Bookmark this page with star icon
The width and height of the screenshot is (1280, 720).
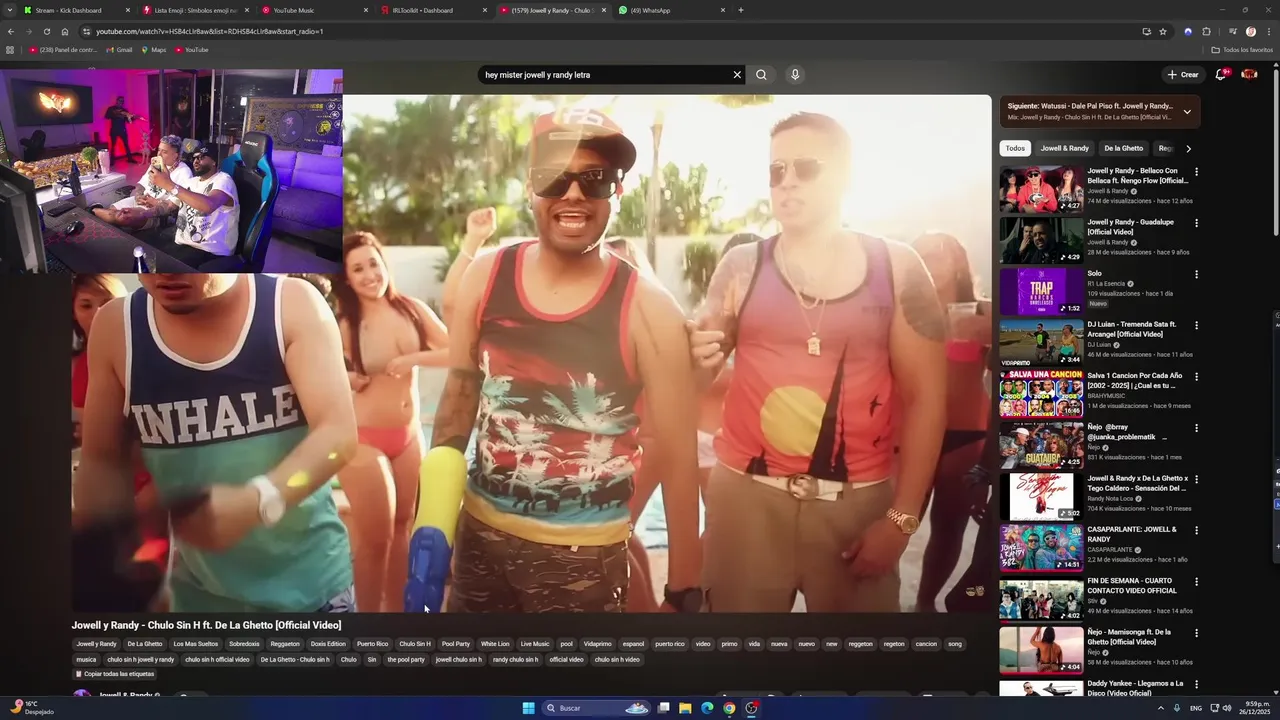1163,31
